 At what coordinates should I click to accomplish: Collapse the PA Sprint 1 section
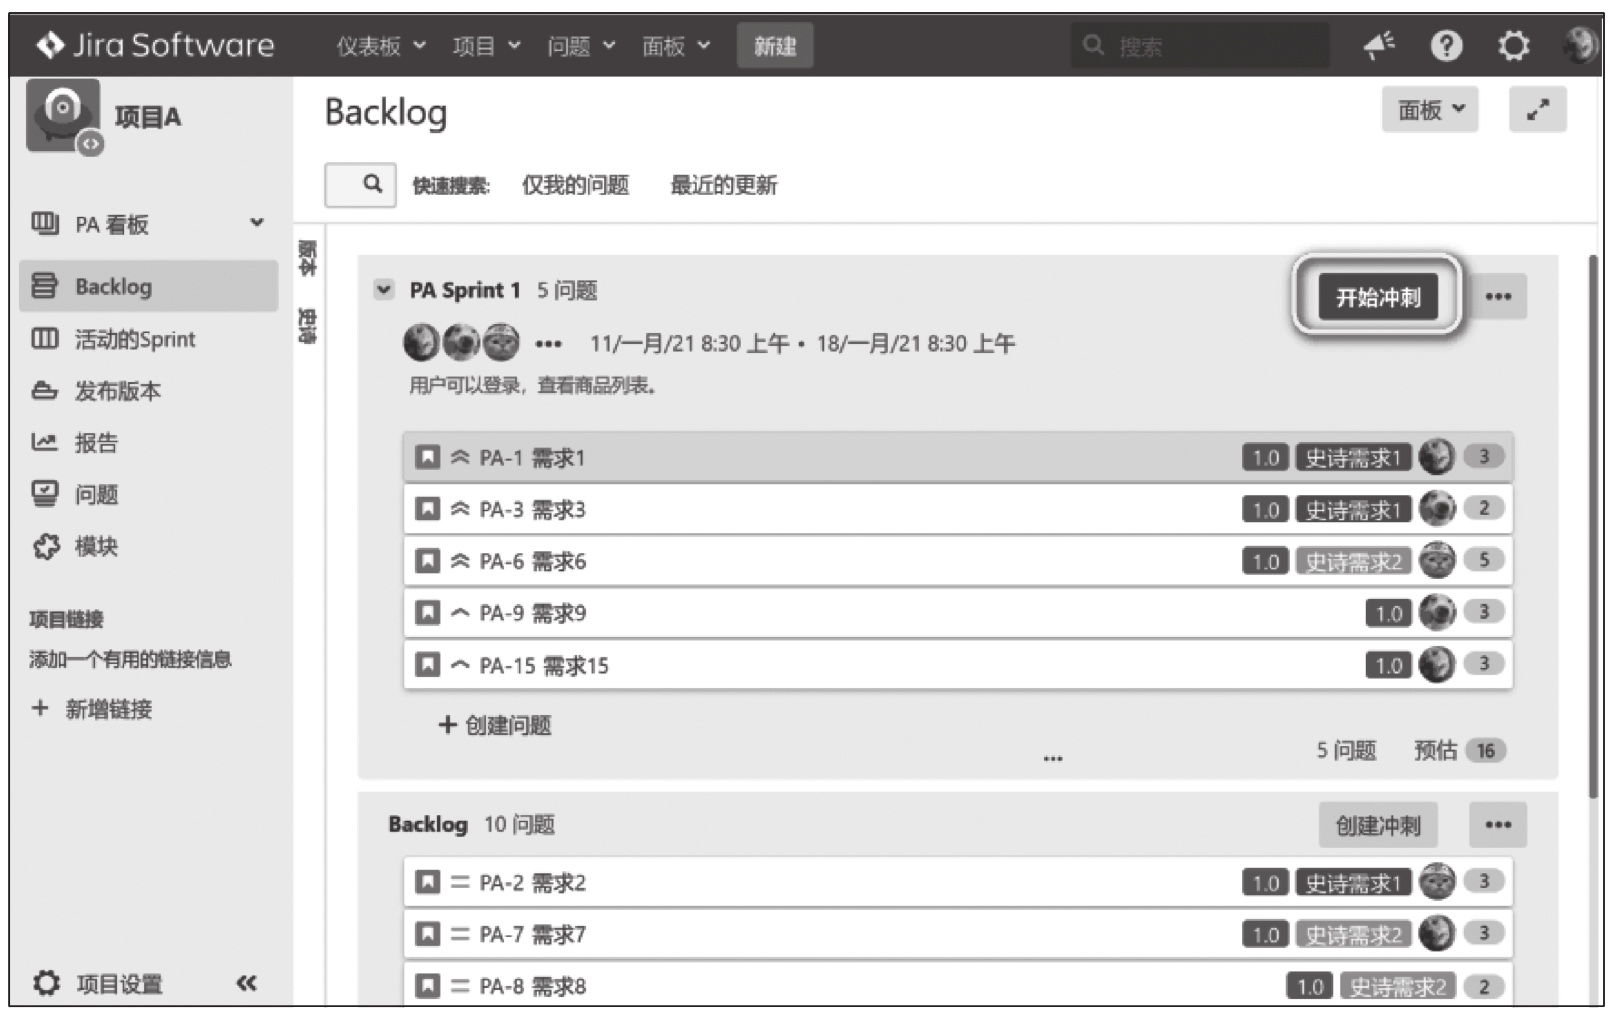point(383,290)
